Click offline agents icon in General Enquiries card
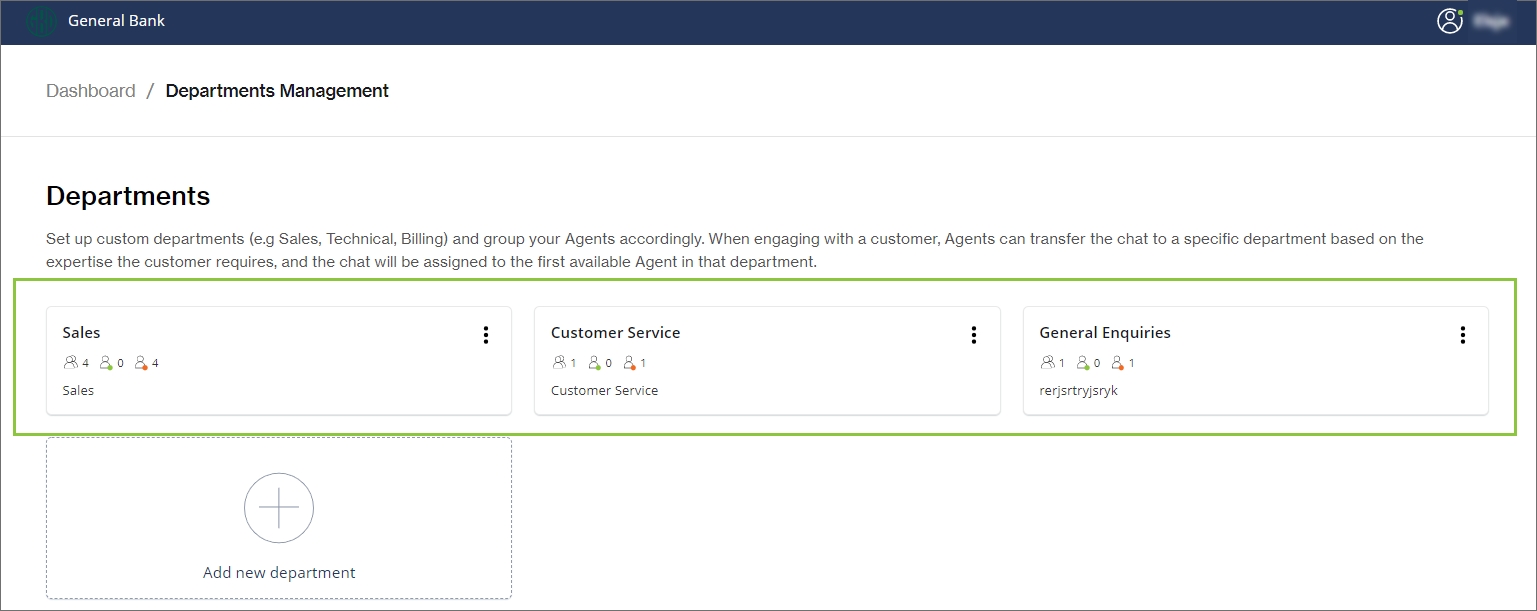This screenshot has height=611, width=1537. (1118, 363)
